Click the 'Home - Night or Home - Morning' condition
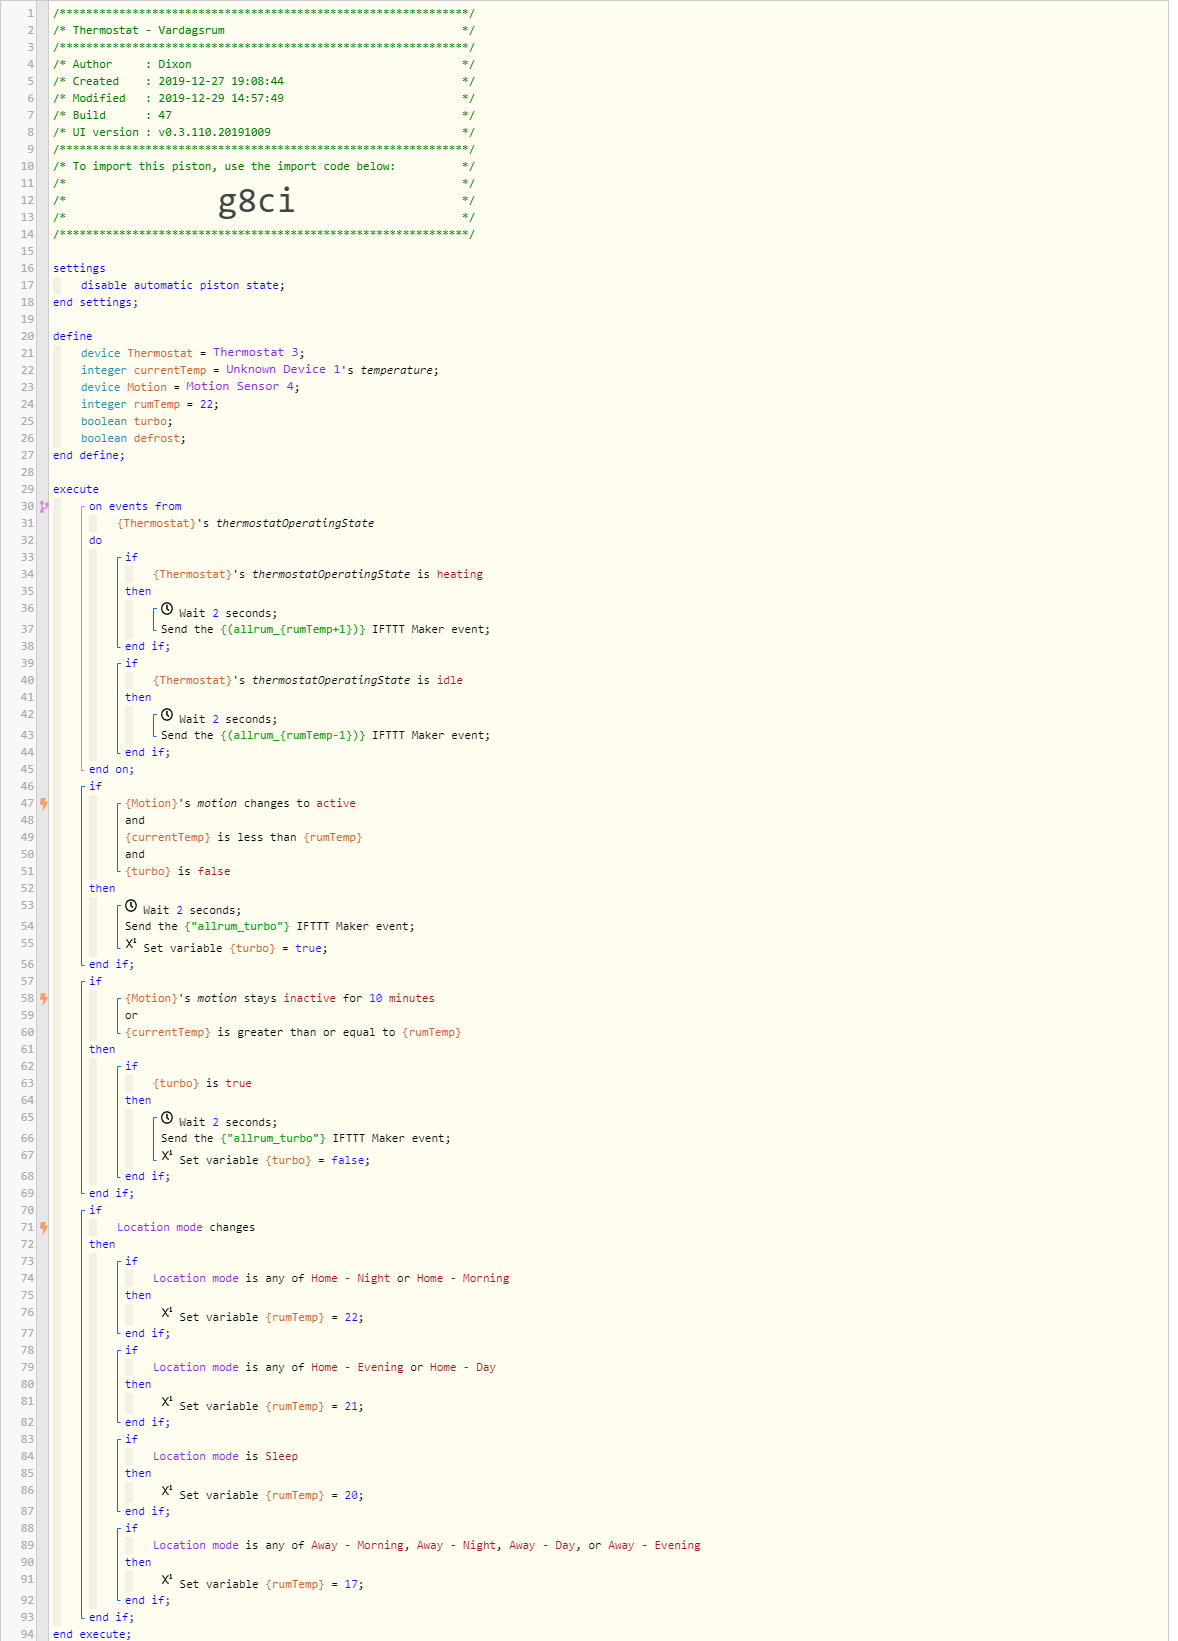 [331, 1278]
